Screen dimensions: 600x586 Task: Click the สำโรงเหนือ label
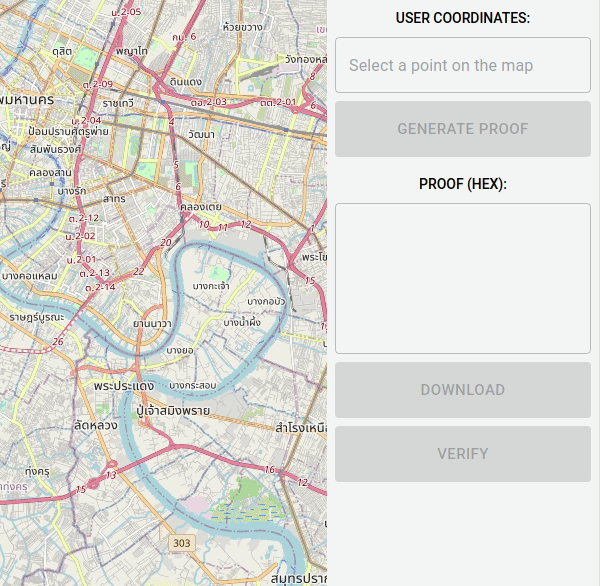(301, 427)
